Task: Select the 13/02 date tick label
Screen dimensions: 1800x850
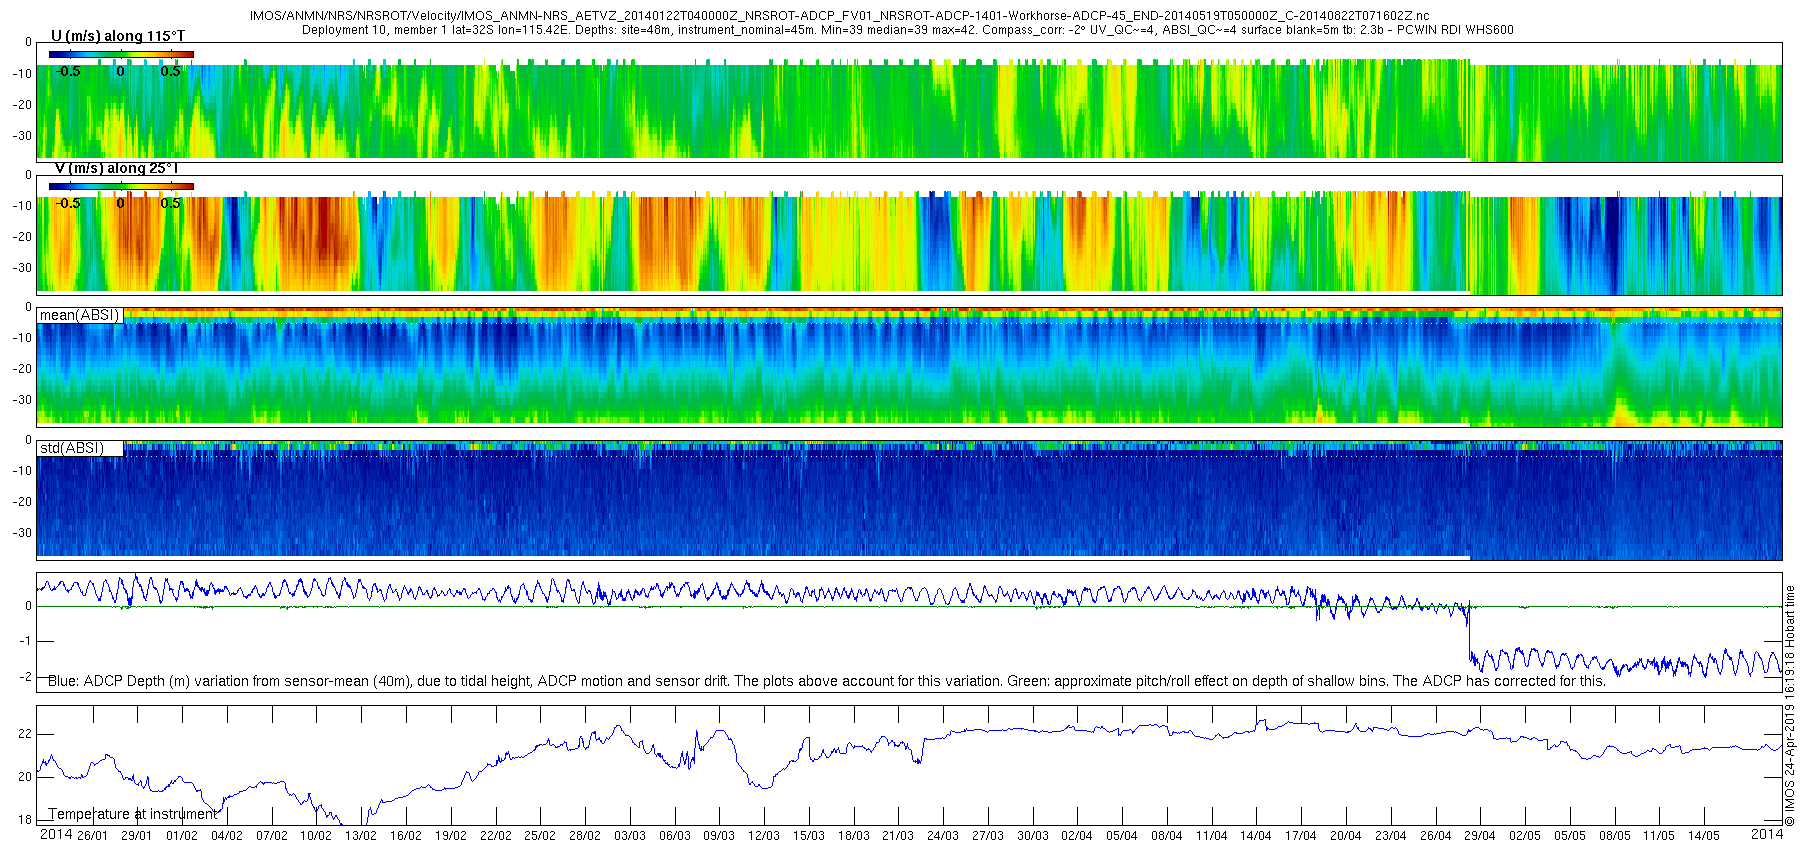Action: [x=361, y=836]
